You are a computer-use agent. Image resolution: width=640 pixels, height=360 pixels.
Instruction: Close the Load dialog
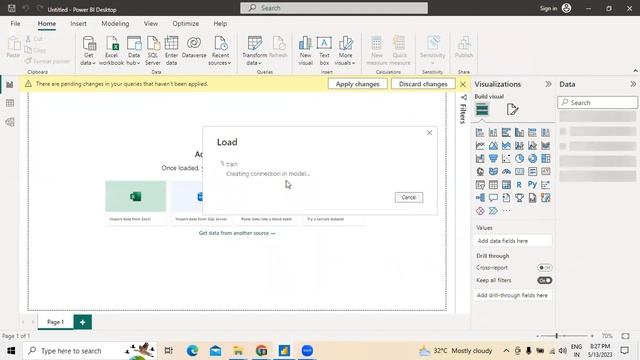(429, 133)
